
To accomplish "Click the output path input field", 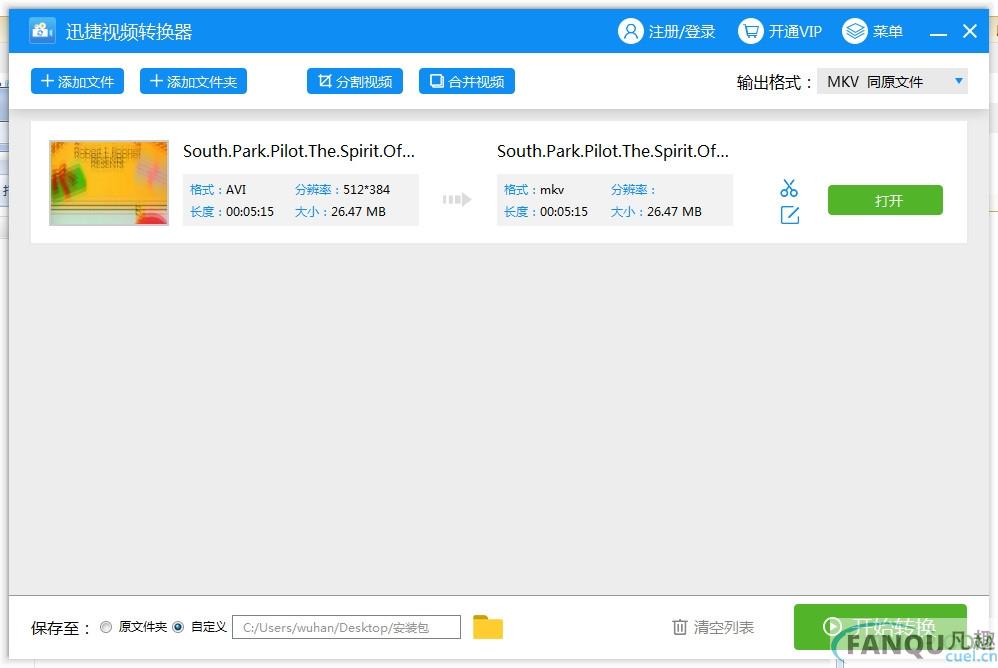I will tap(346, 627).
